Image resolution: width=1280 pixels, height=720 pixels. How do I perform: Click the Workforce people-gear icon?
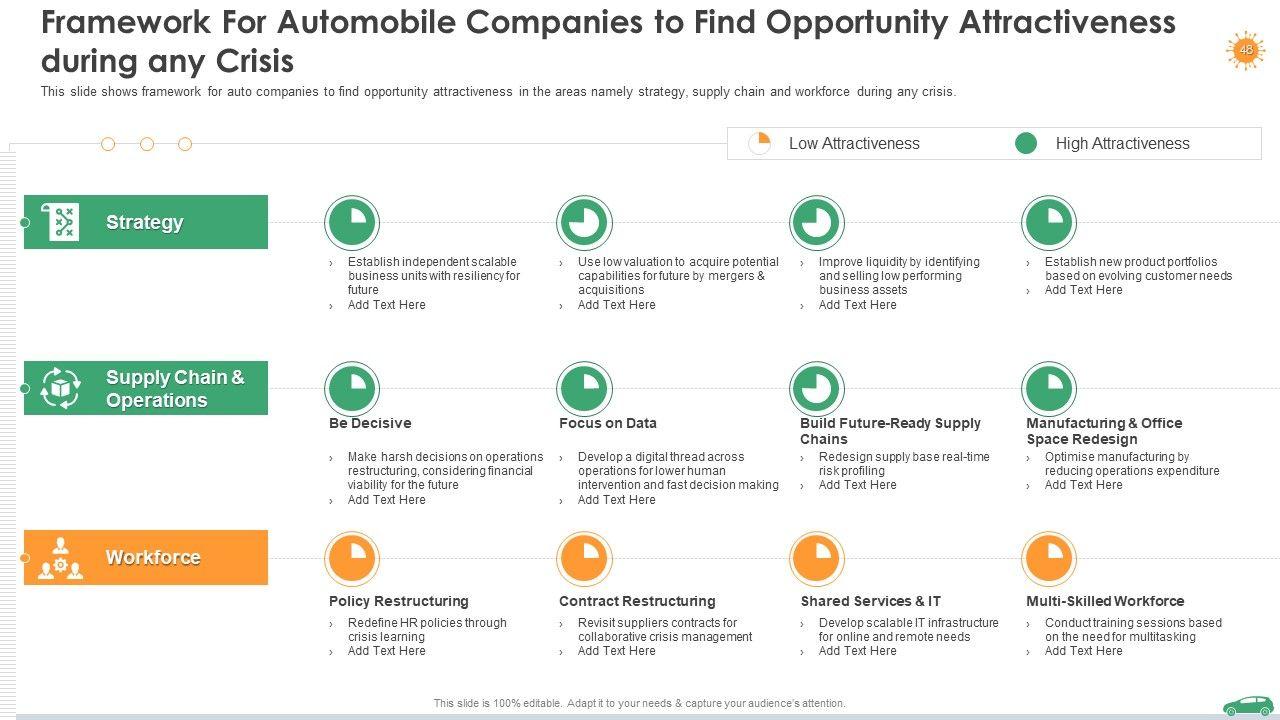pos(61,558)
